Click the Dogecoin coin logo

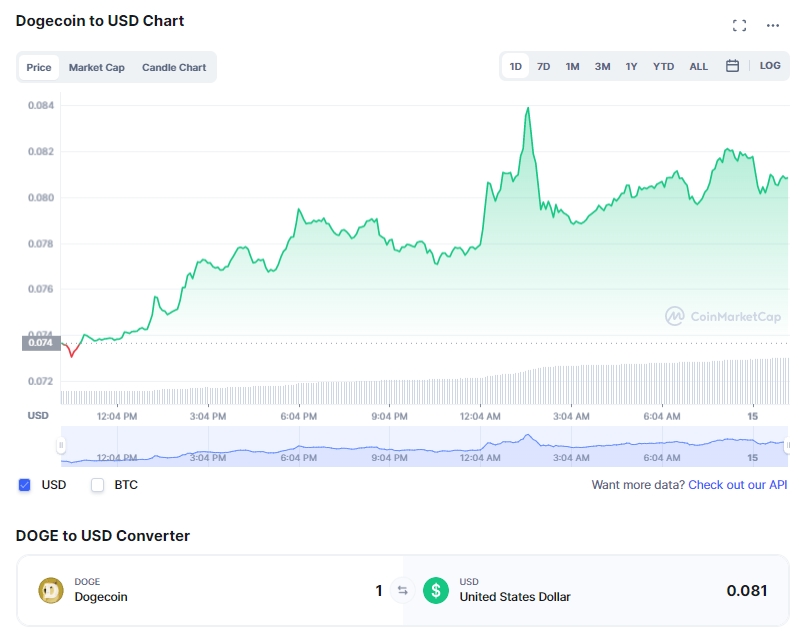click(x=51, y=591)
